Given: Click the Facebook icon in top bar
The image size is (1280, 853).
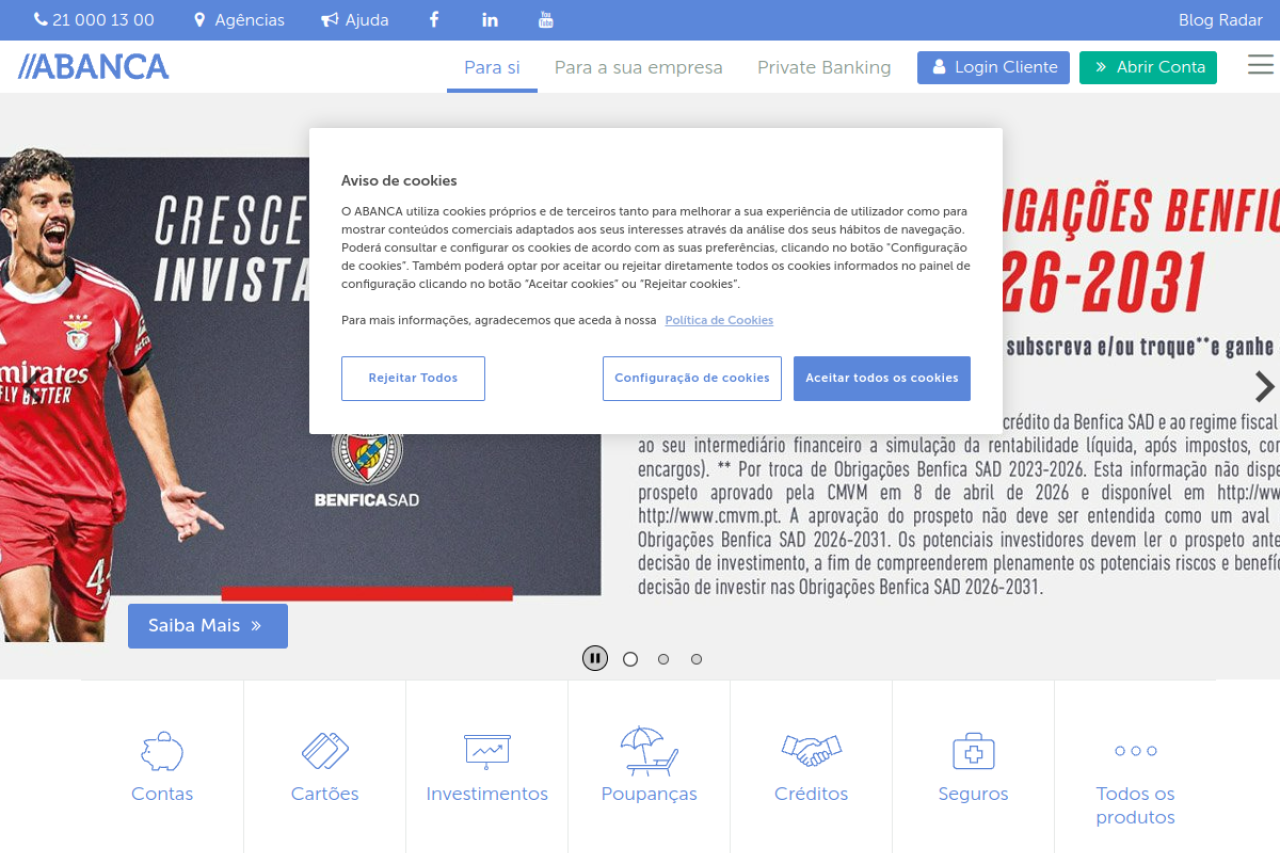Looking at the screenshot, I should (x=434, y=20).
